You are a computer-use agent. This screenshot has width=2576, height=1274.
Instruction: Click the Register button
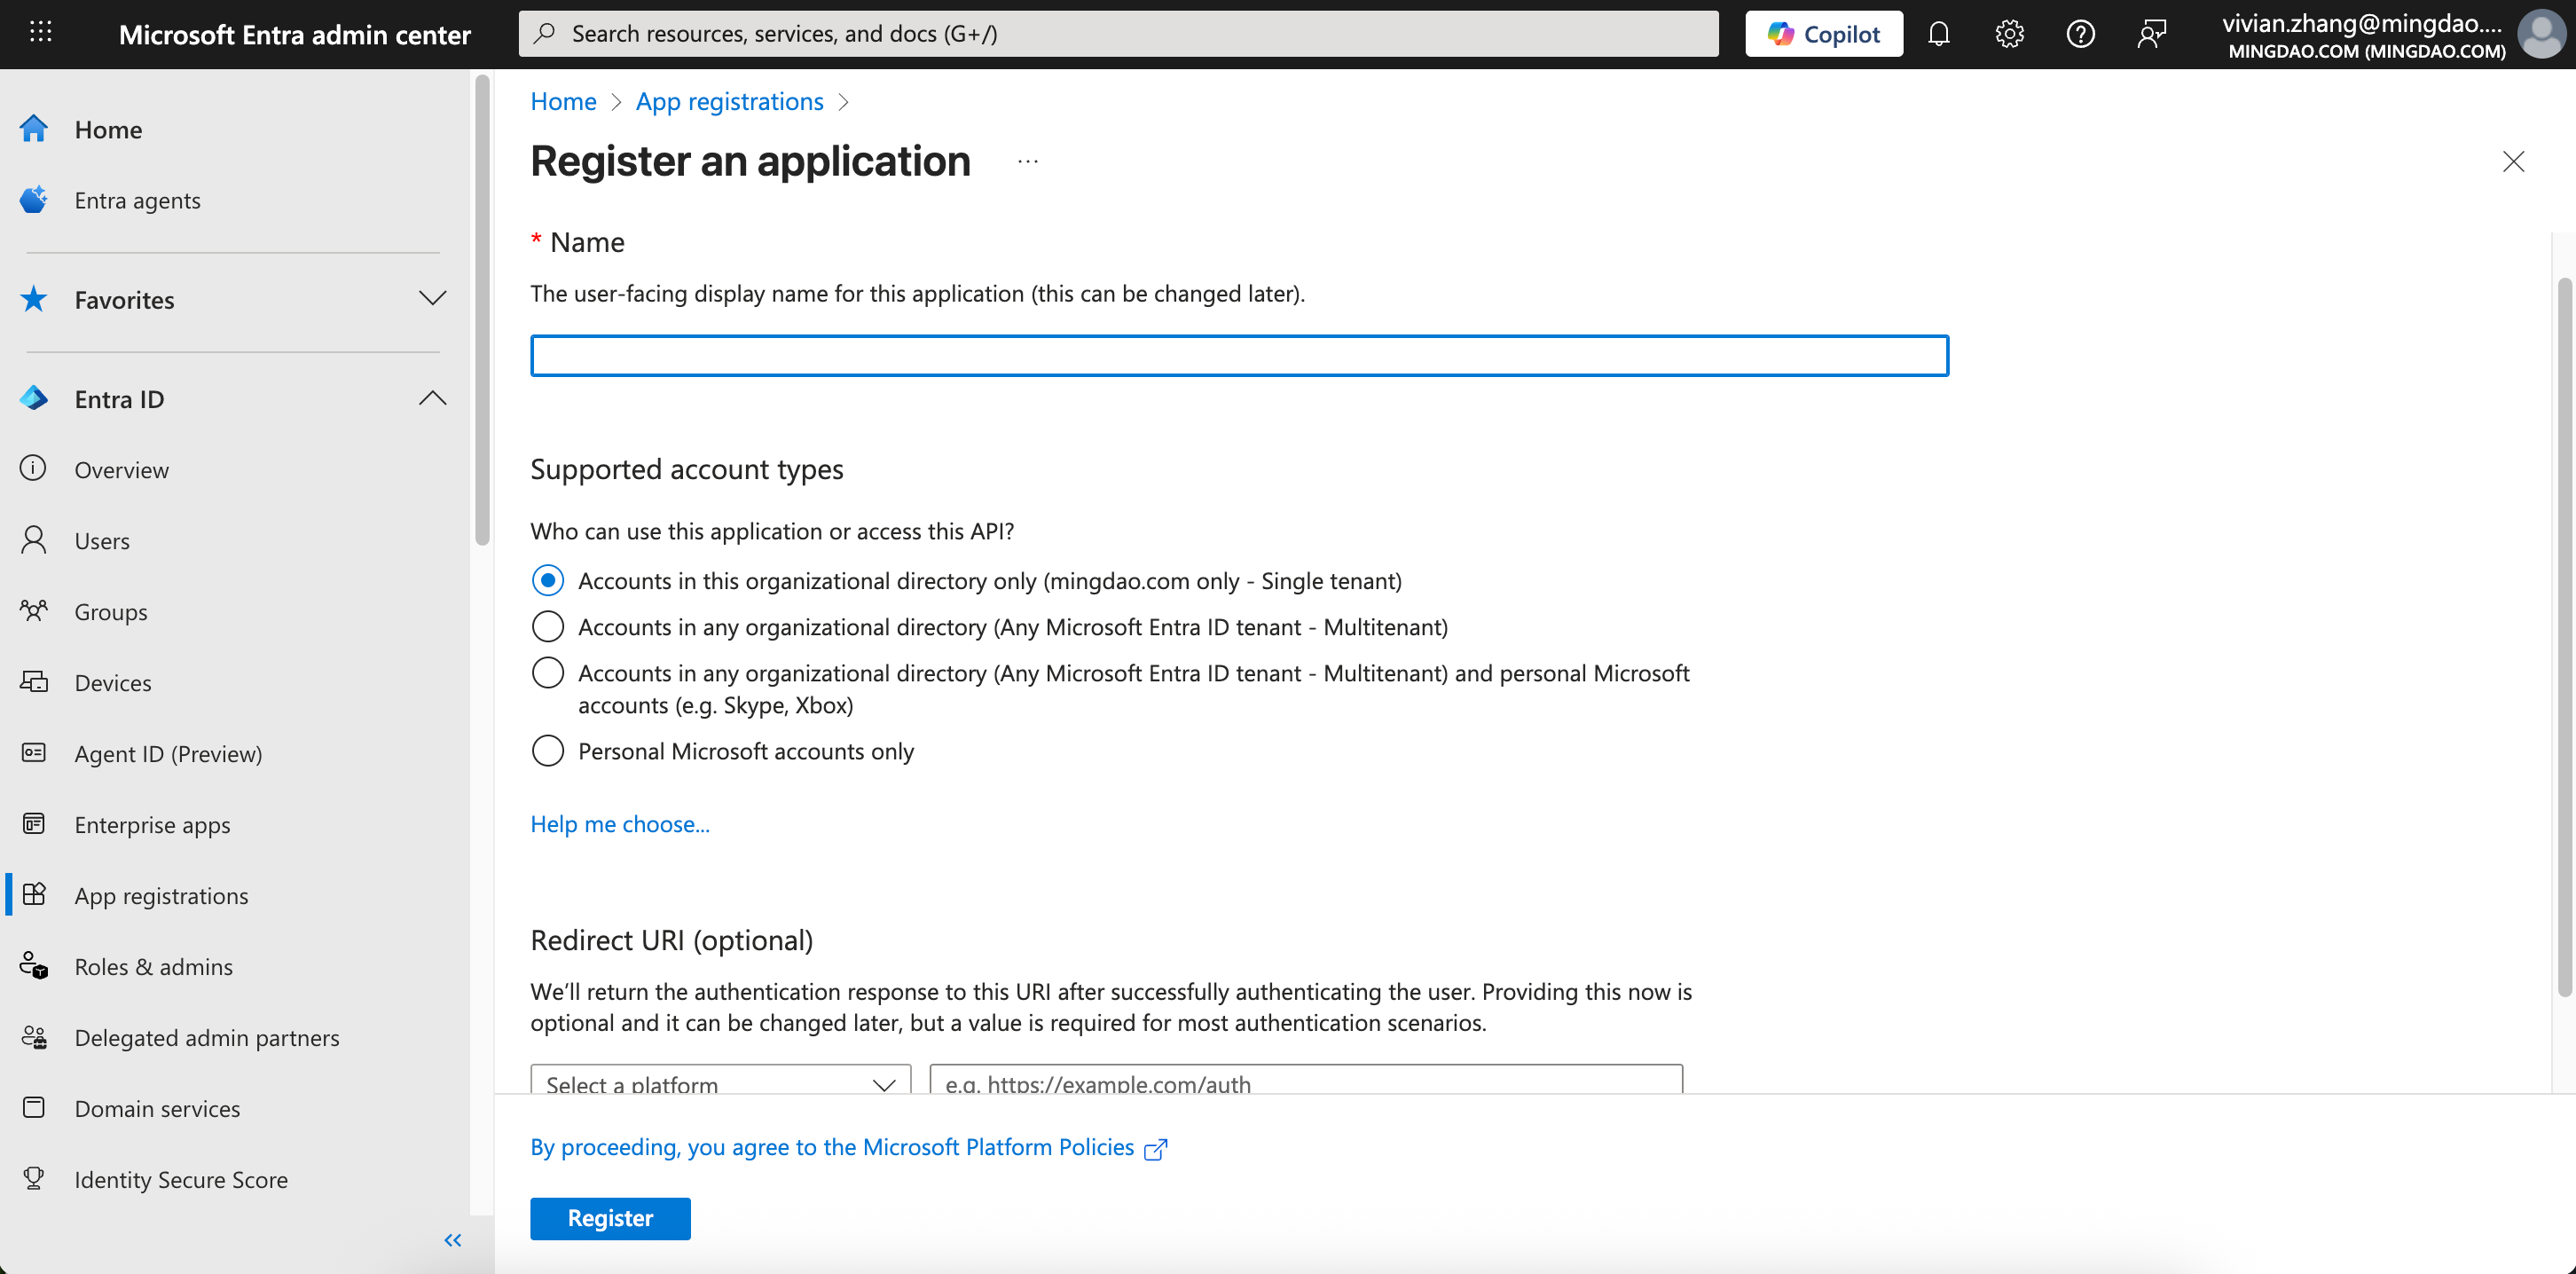pos(610,1218)
